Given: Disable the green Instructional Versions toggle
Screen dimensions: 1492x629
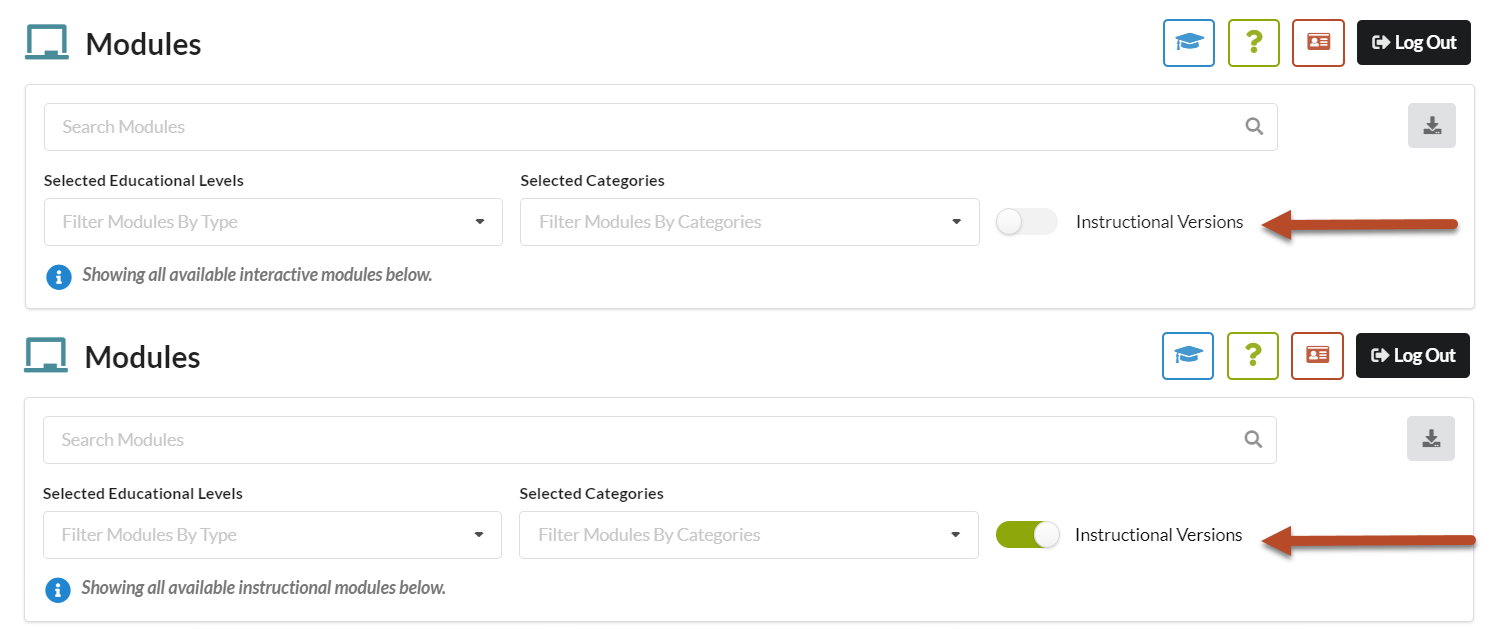Looking at the screenshot, I should [1027, 535].
